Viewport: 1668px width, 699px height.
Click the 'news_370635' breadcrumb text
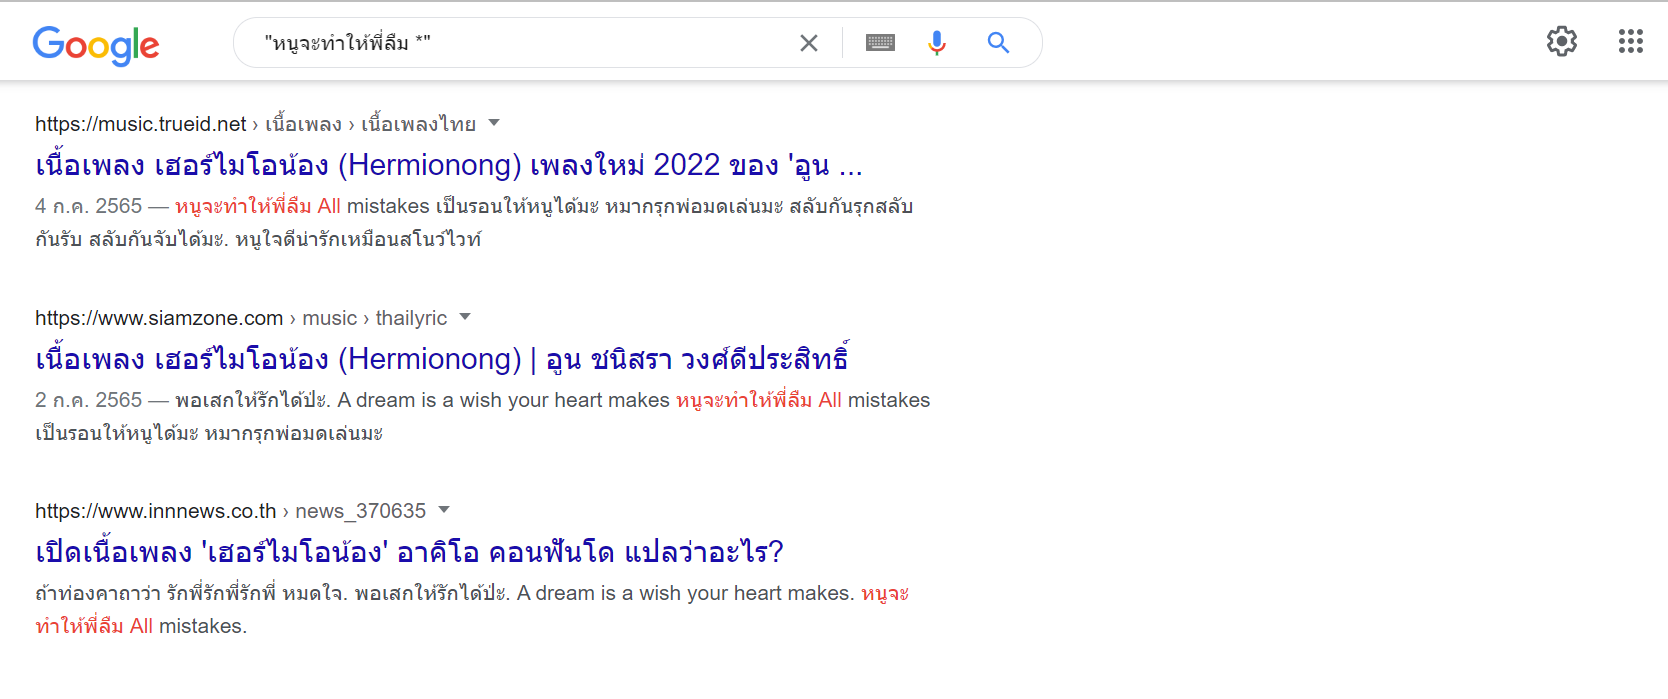[360, 511]
